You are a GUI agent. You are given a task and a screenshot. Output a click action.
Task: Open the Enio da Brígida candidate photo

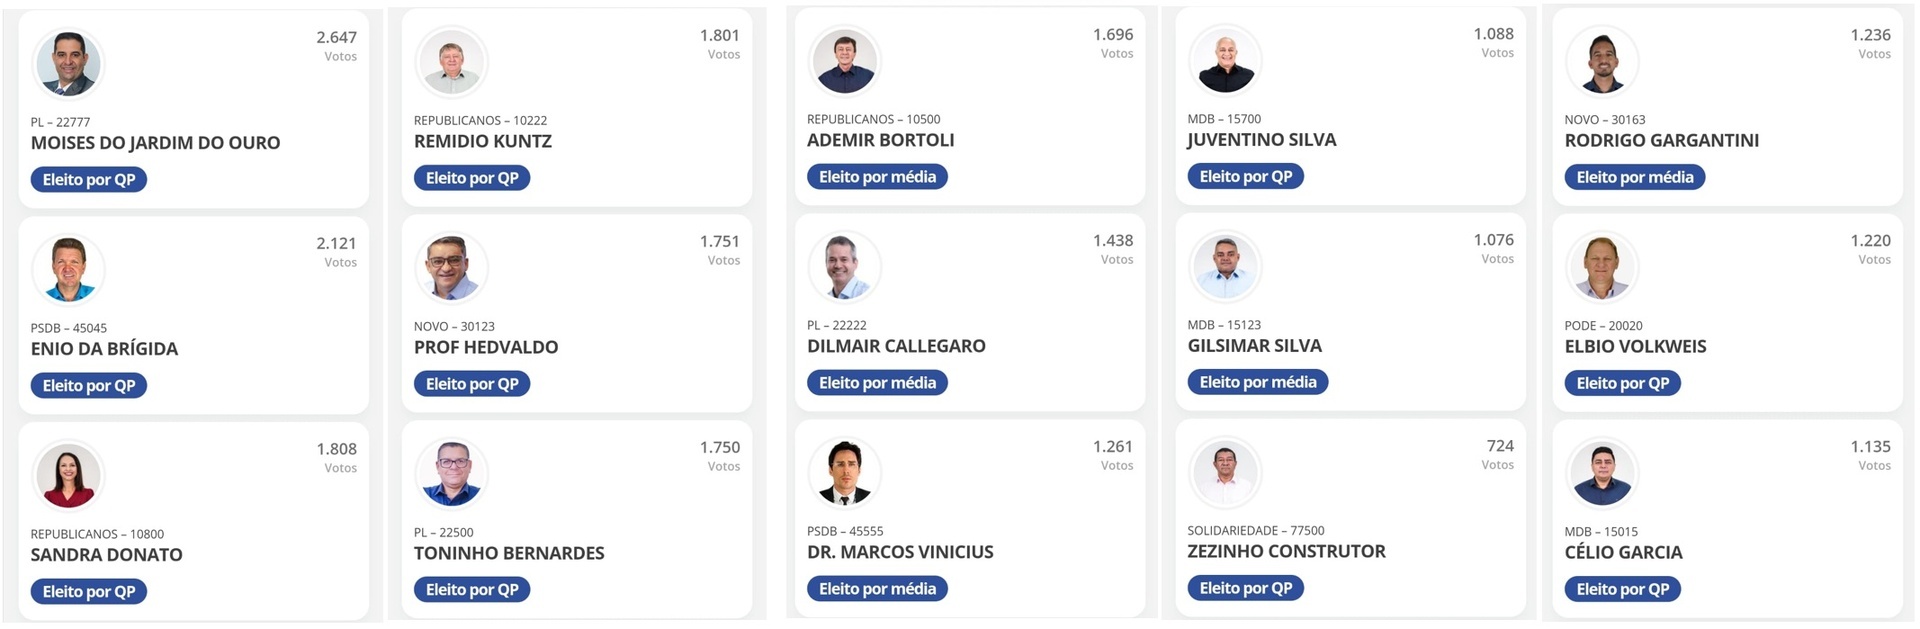click(68, 270)
